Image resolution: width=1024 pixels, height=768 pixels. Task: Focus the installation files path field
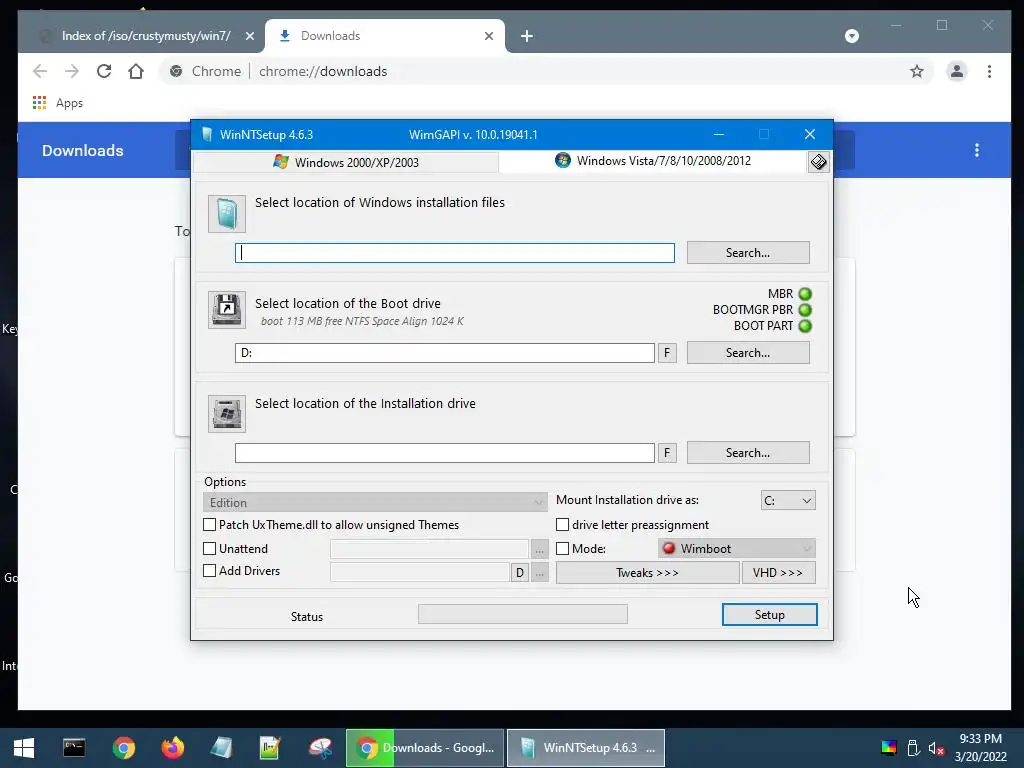(x=455, y=253)
